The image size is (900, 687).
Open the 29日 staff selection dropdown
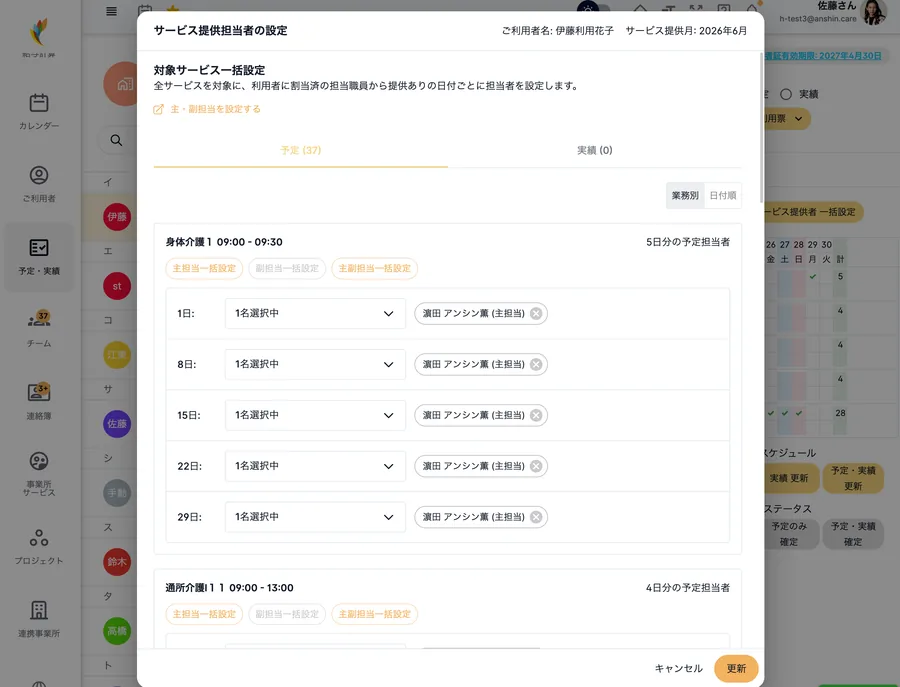click(x=315, y=517)
